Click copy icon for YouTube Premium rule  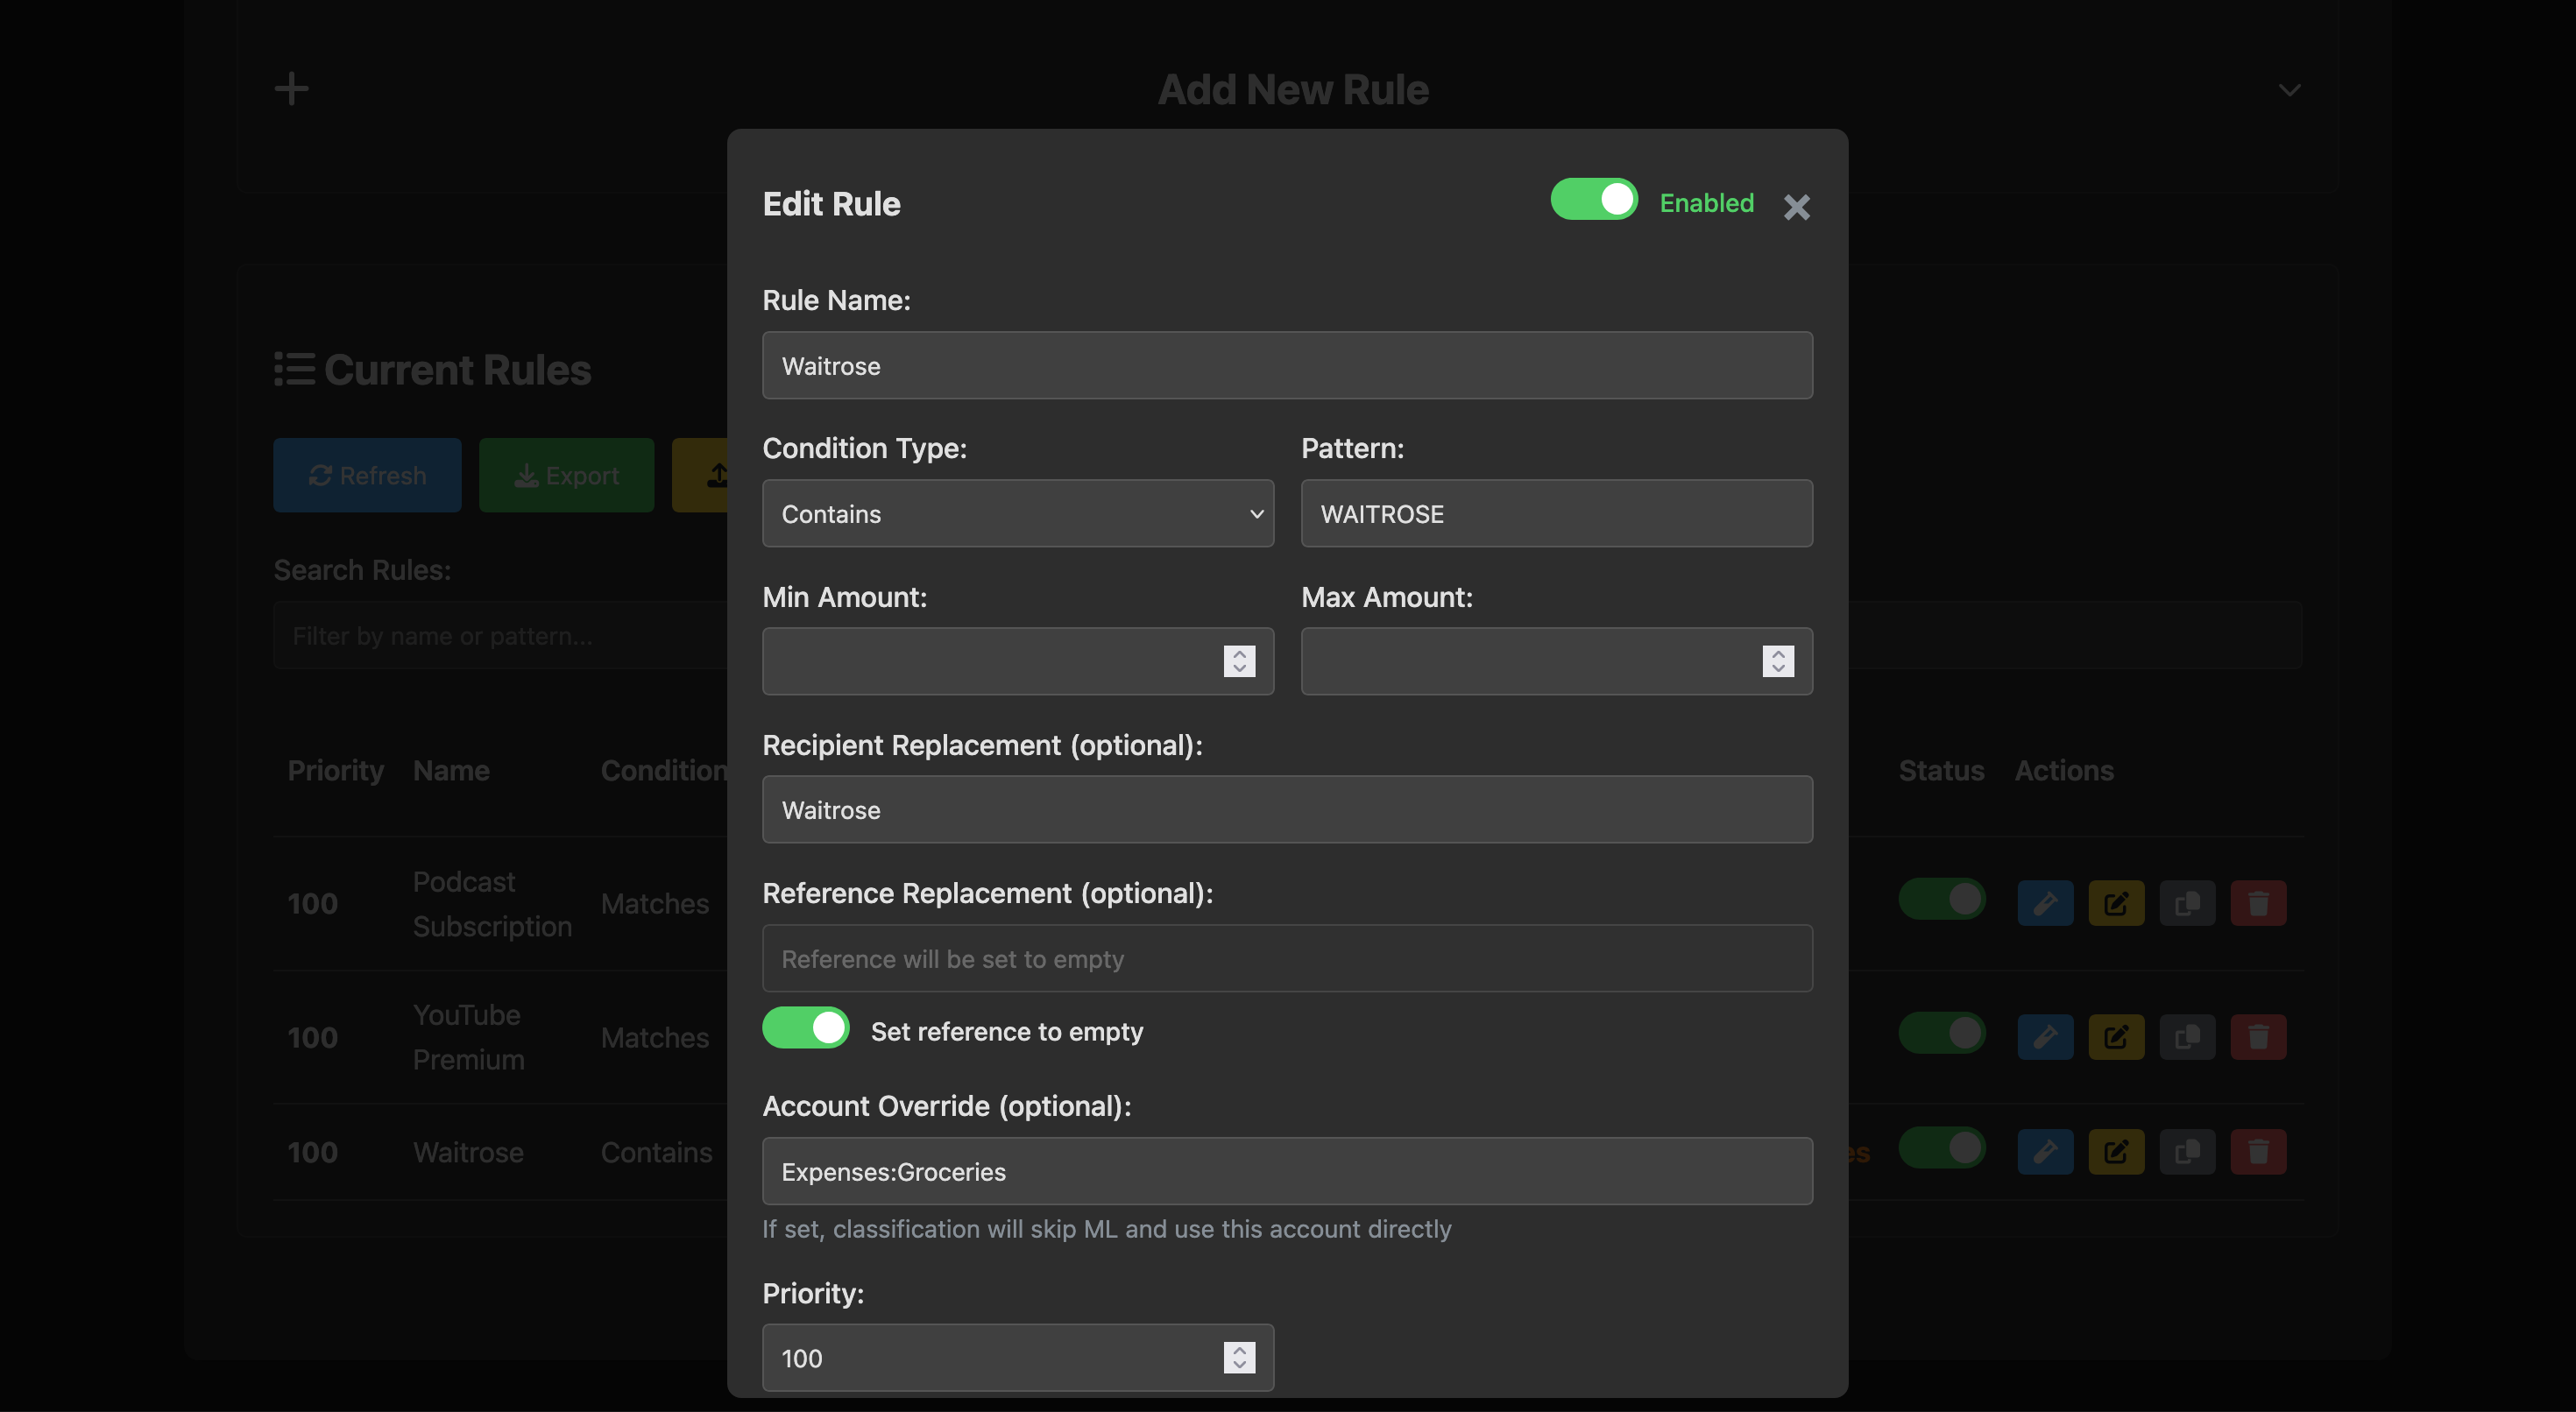[2187, 1037]
